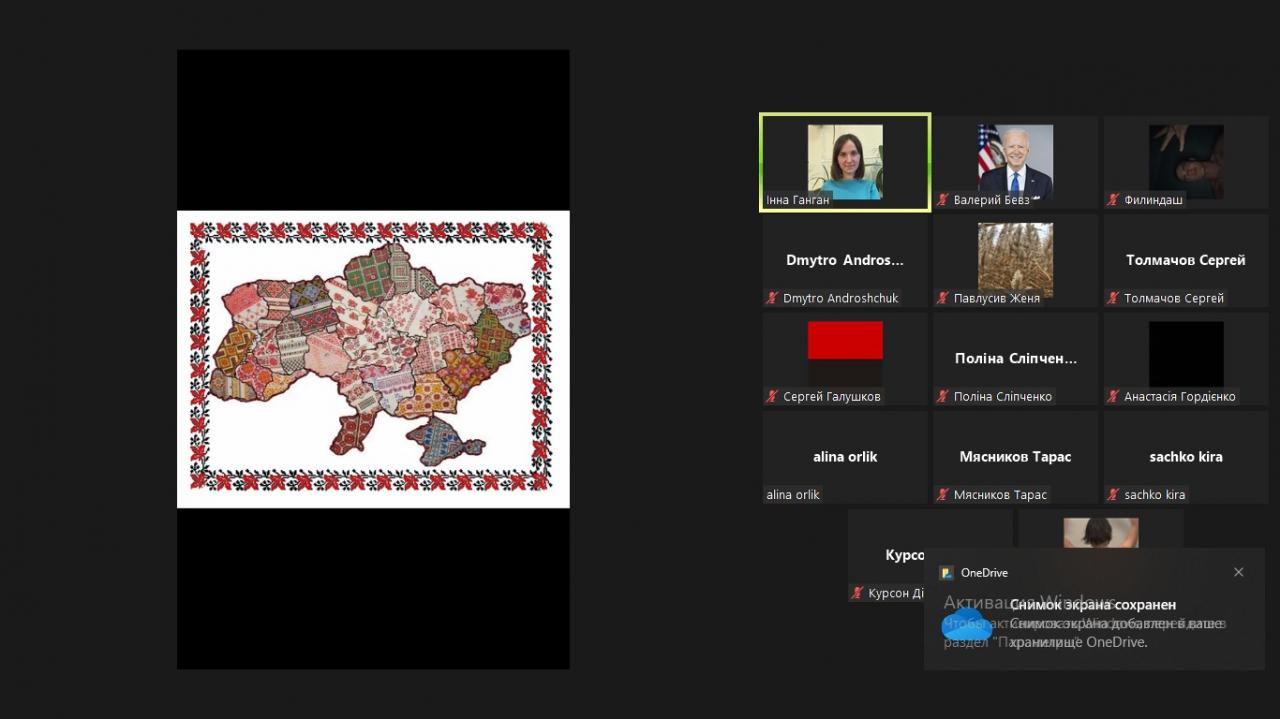This screenshot has width=1280, height=719.
Task: Select Мясников Тарас's participant tile
Action: pos(1015,456)
